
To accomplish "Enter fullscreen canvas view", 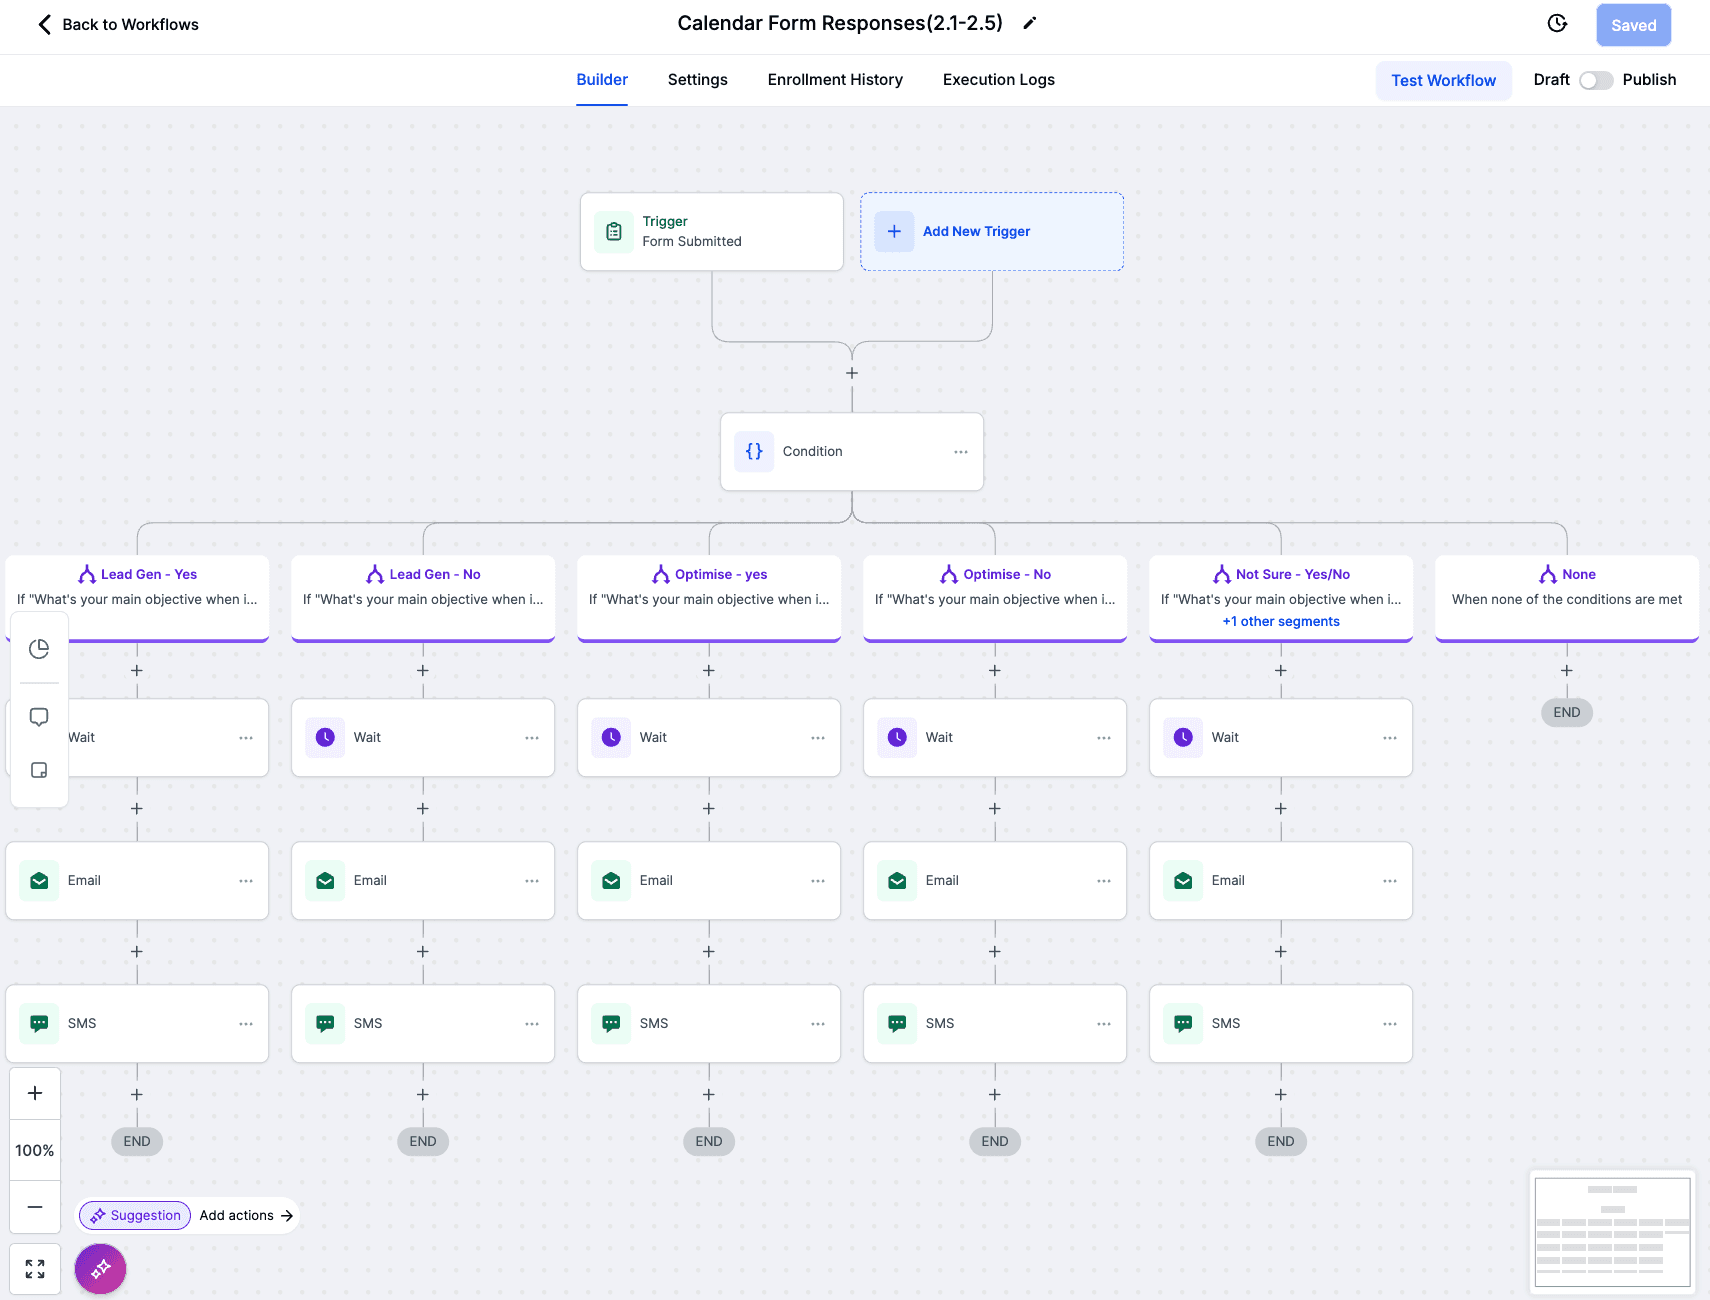I will (35, 1268).
